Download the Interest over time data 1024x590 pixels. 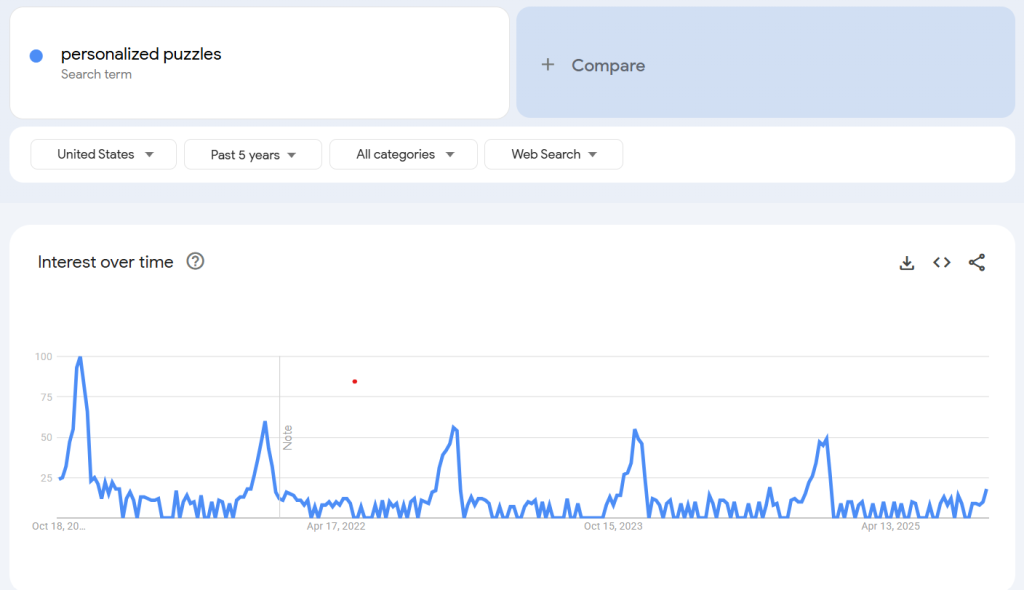907,263
